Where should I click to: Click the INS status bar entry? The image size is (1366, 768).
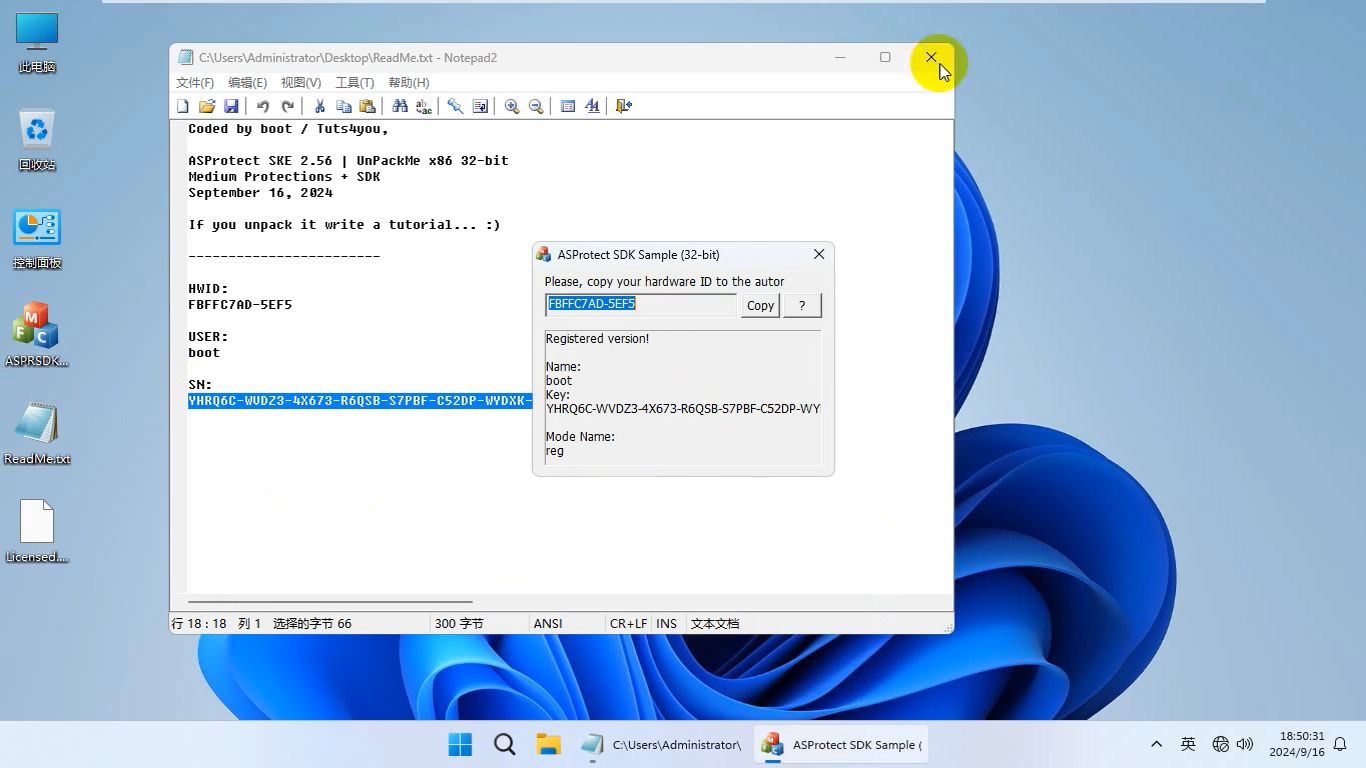point(667,623)
